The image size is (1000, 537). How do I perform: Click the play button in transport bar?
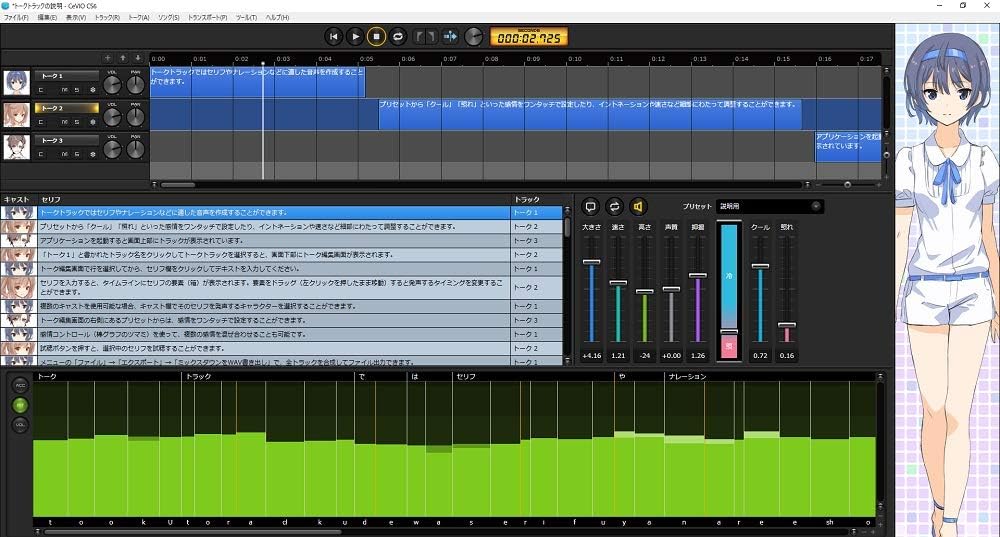pos(355,37)
